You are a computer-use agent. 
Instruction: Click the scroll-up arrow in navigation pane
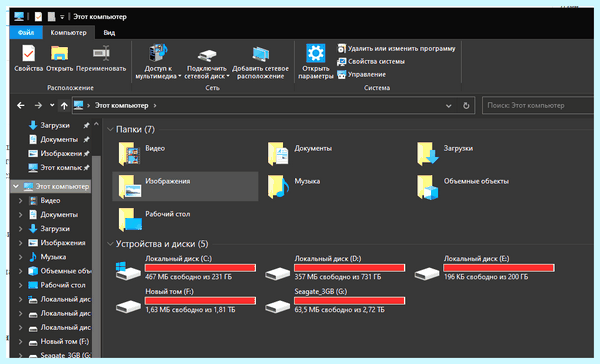click(x=96, y=124)
